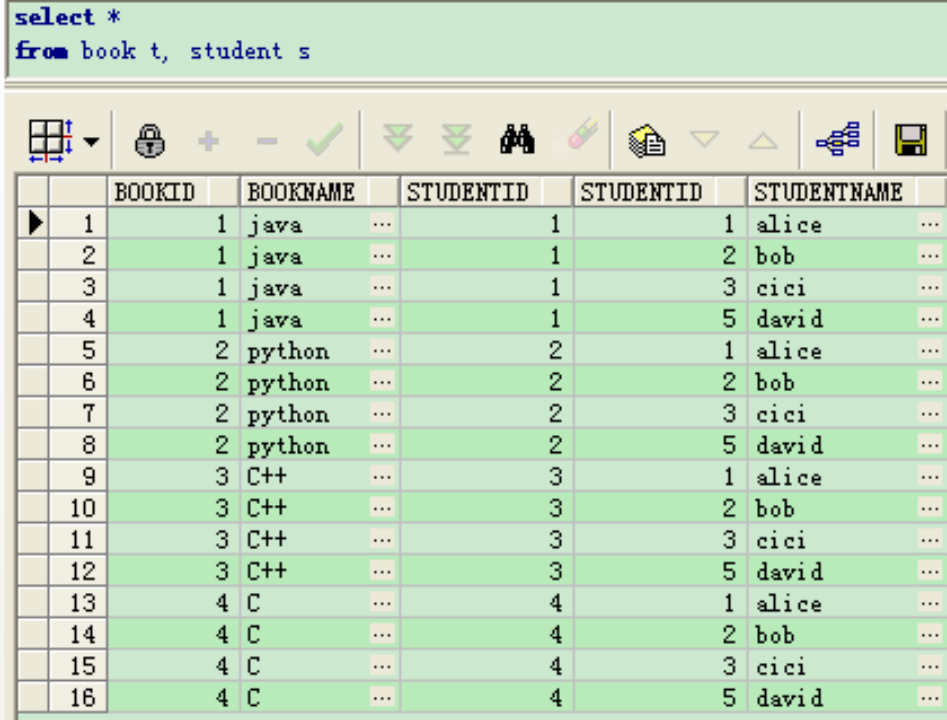
Task: Open ellipsis editor for C in row 13
Action: click(382, 603)
